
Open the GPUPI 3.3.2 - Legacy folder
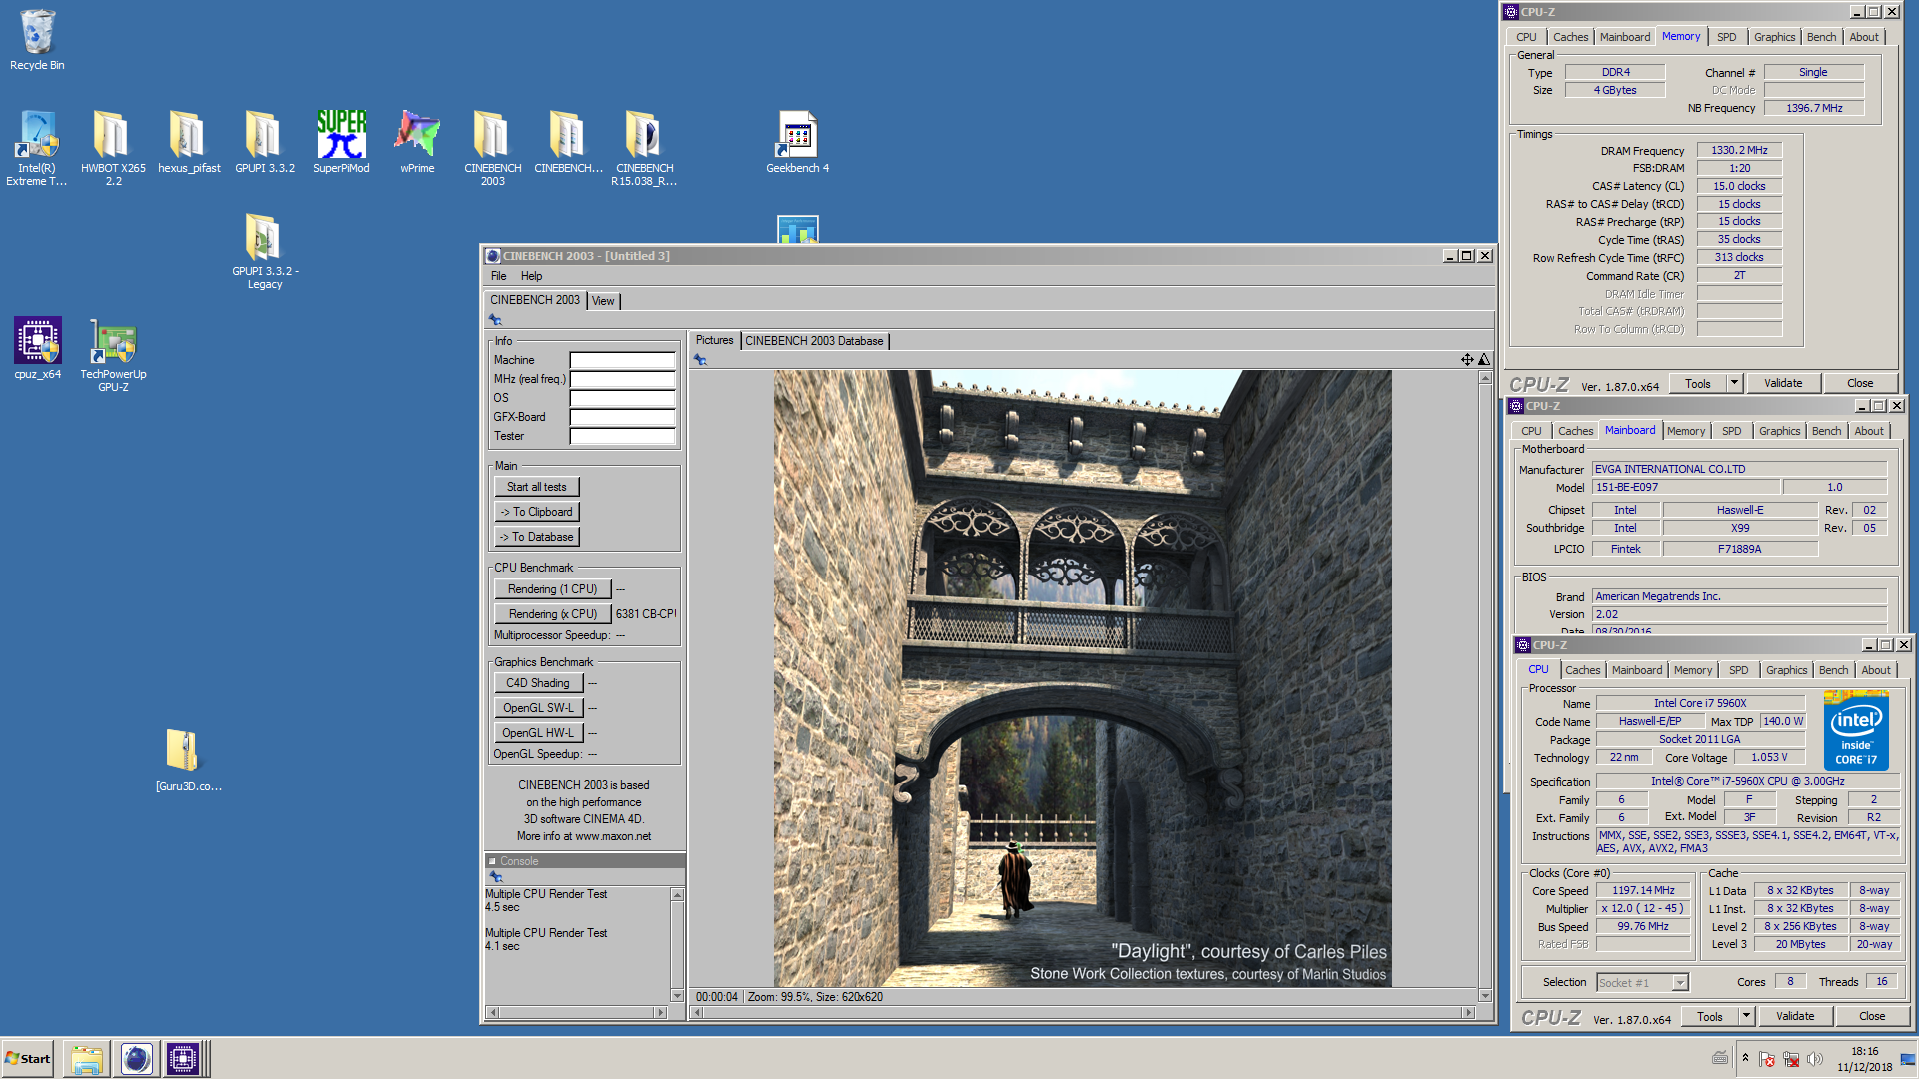(x=265, y=251)
